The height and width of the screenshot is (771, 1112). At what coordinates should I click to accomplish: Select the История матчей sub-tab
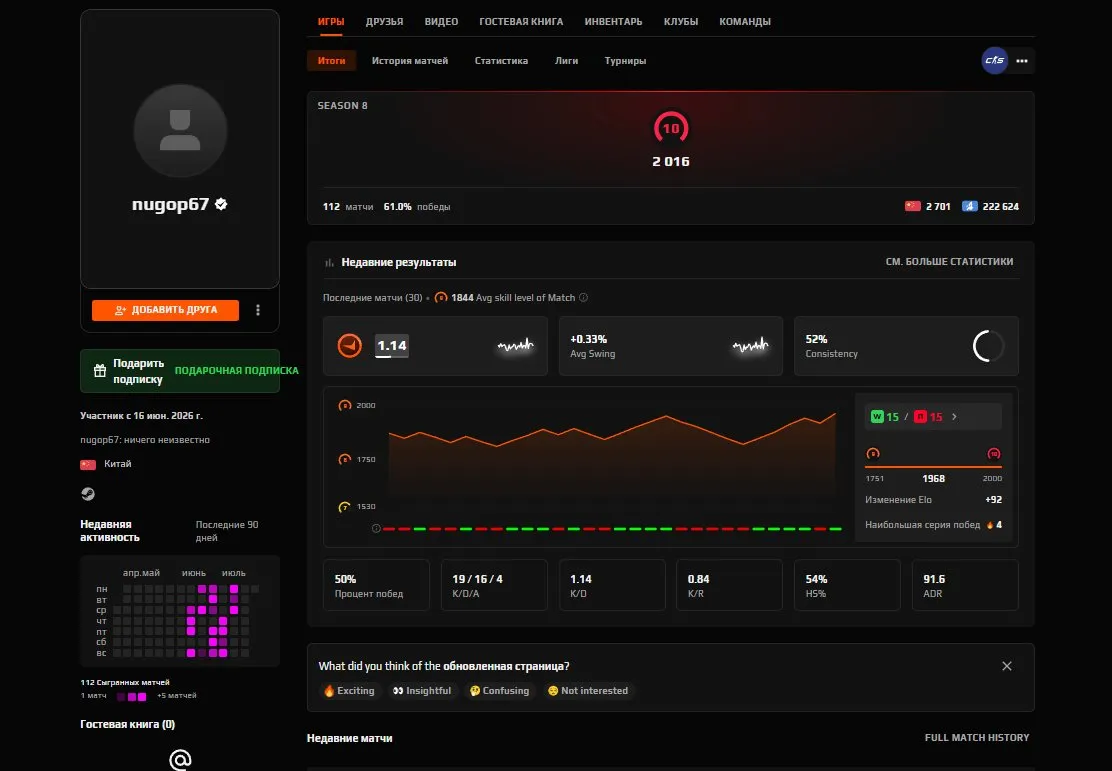point(410,61)
